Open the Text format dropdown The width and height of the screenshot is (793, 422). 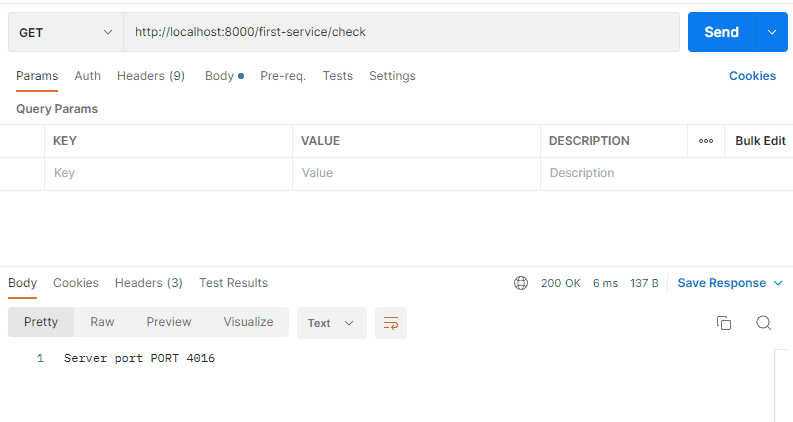click(332, 323)
